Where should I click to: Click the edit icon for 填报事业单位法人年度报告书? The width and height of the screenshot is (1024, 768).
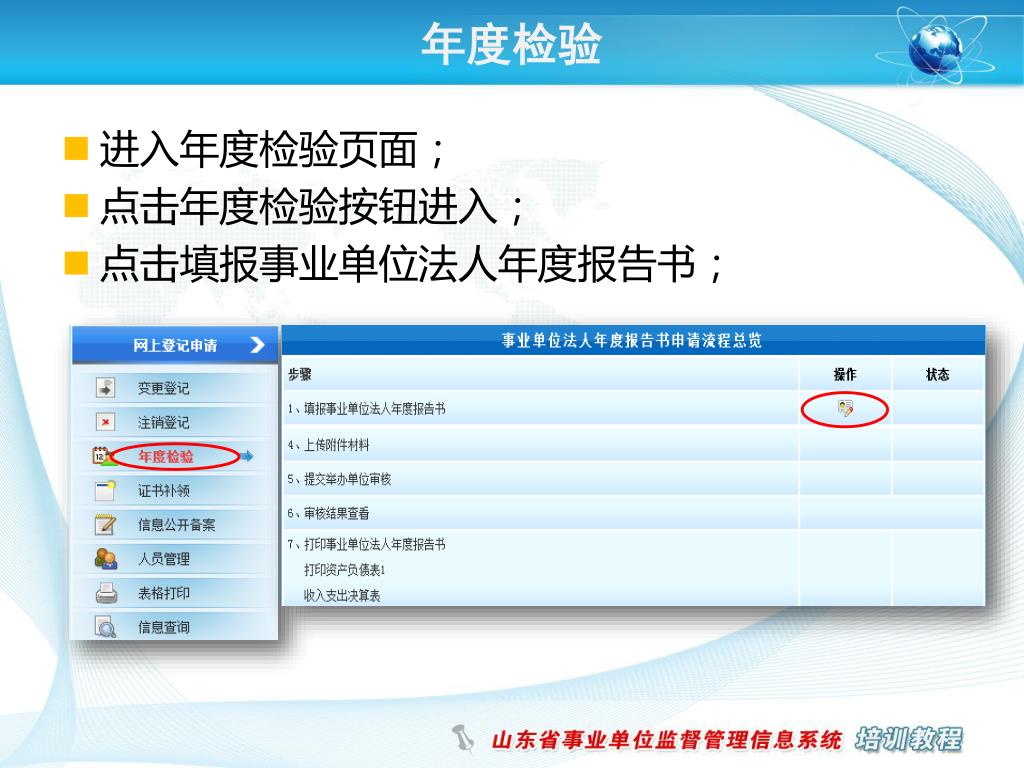click(x=845, y=409)
